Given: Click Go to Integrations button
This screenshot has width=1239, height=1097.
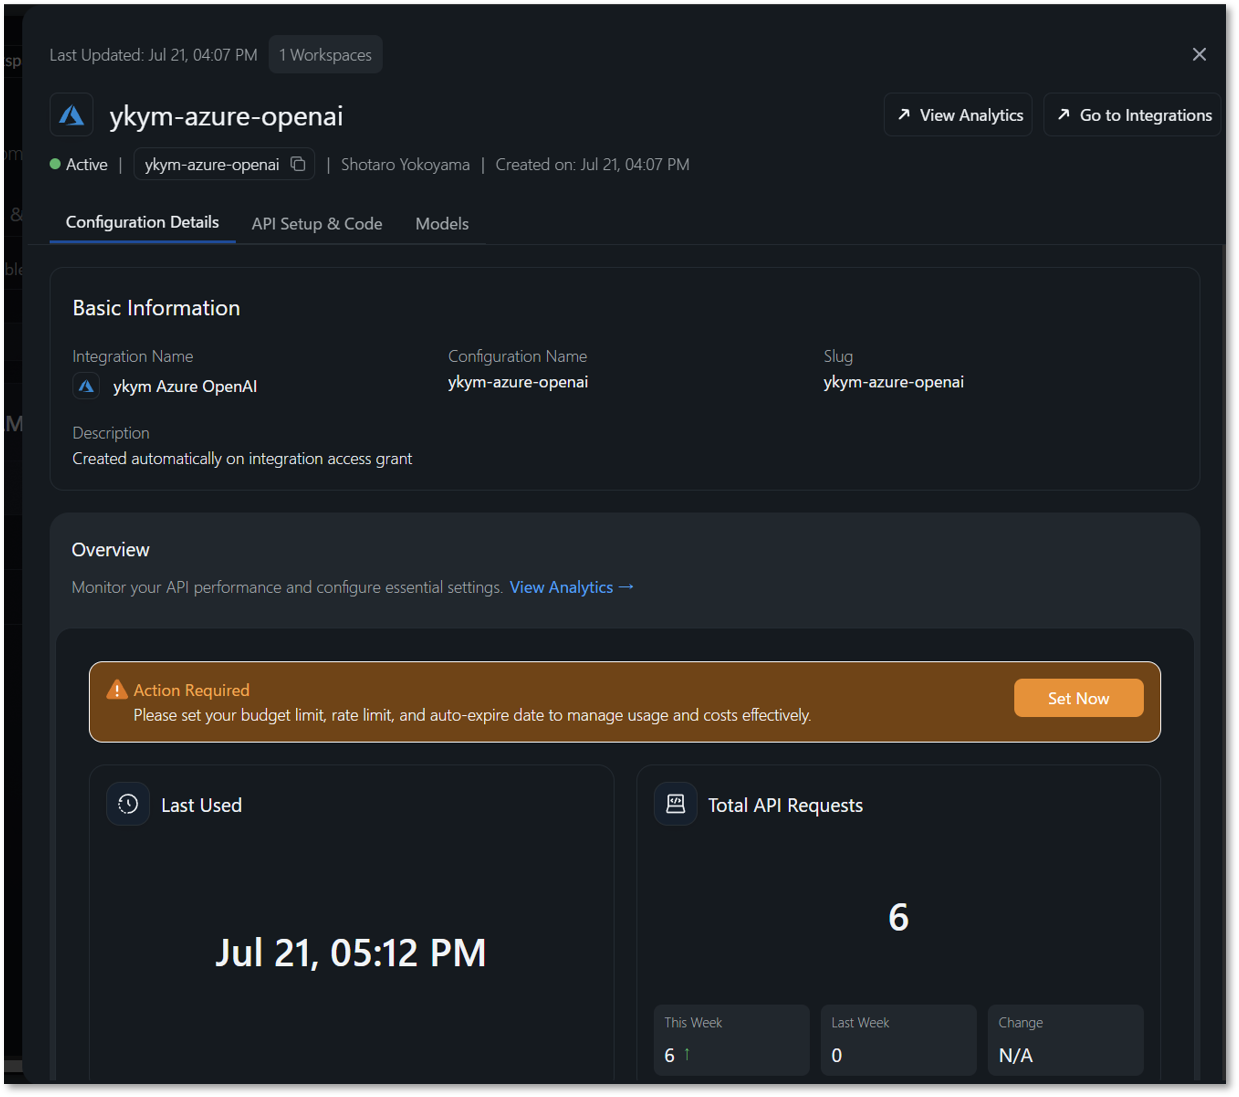Looking at the screenshot, I should click(1133, 115).
